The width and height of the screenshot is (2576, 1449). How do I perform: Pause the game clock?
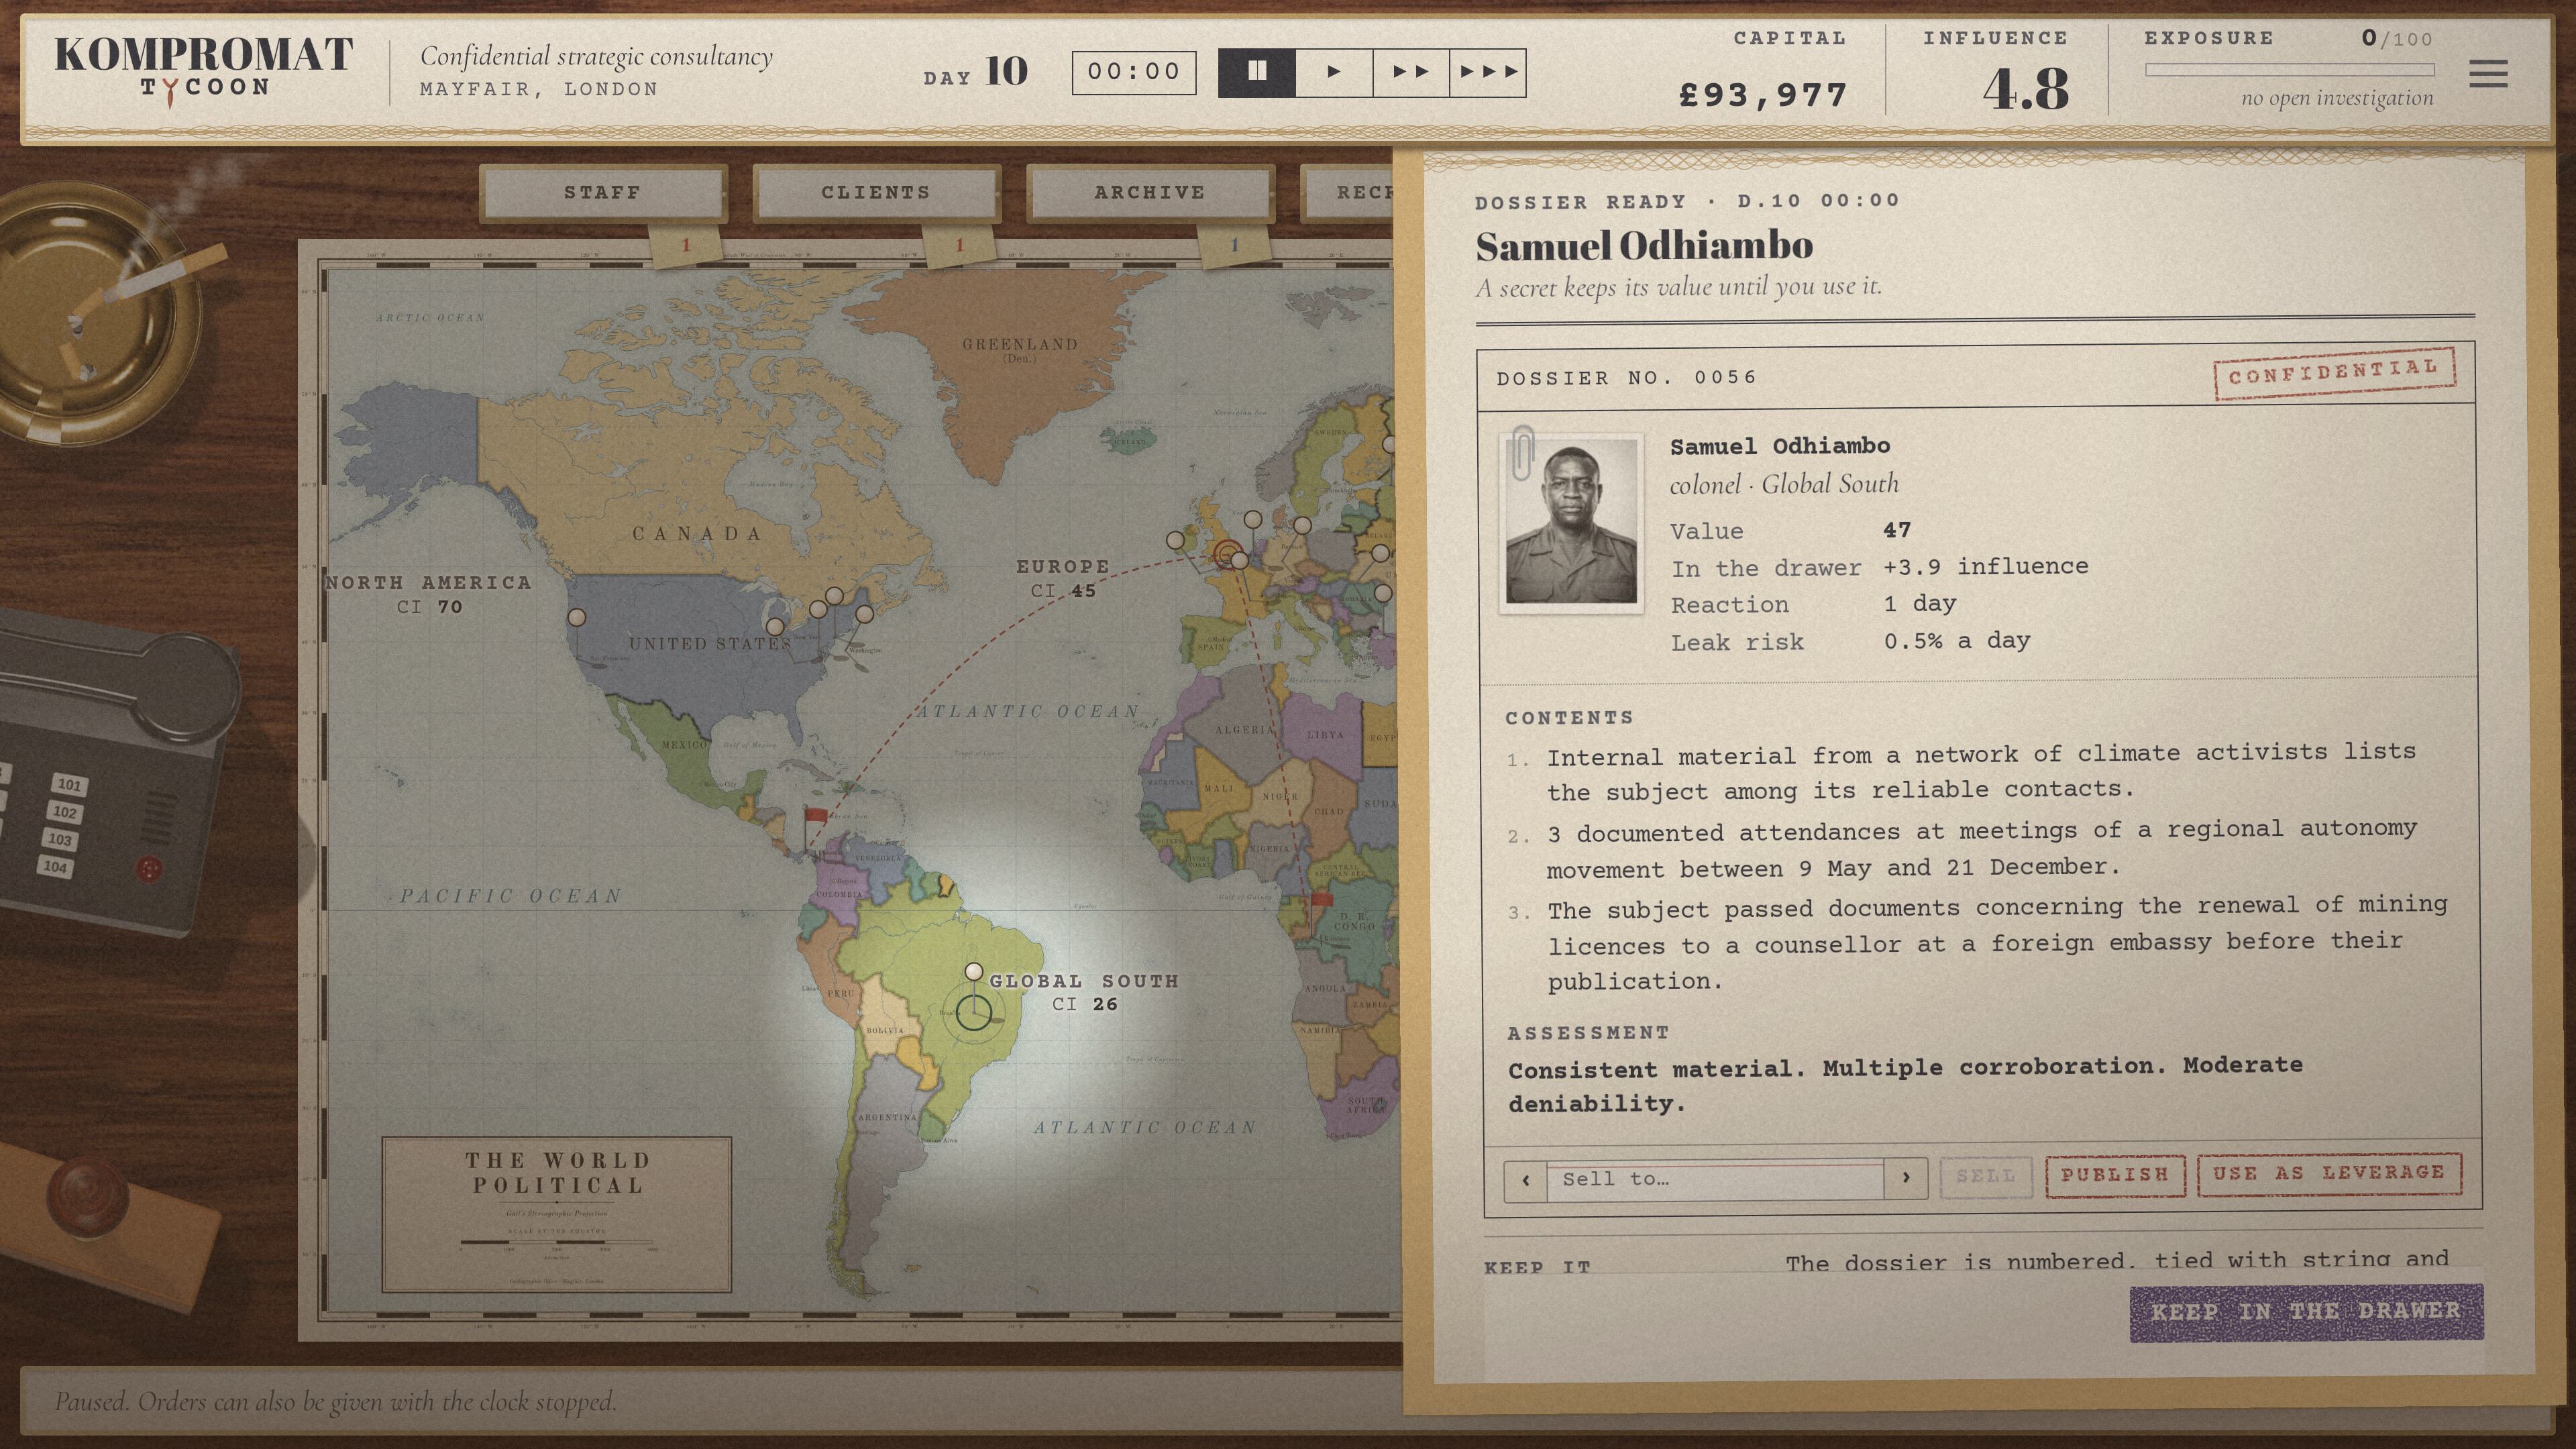1256,72
